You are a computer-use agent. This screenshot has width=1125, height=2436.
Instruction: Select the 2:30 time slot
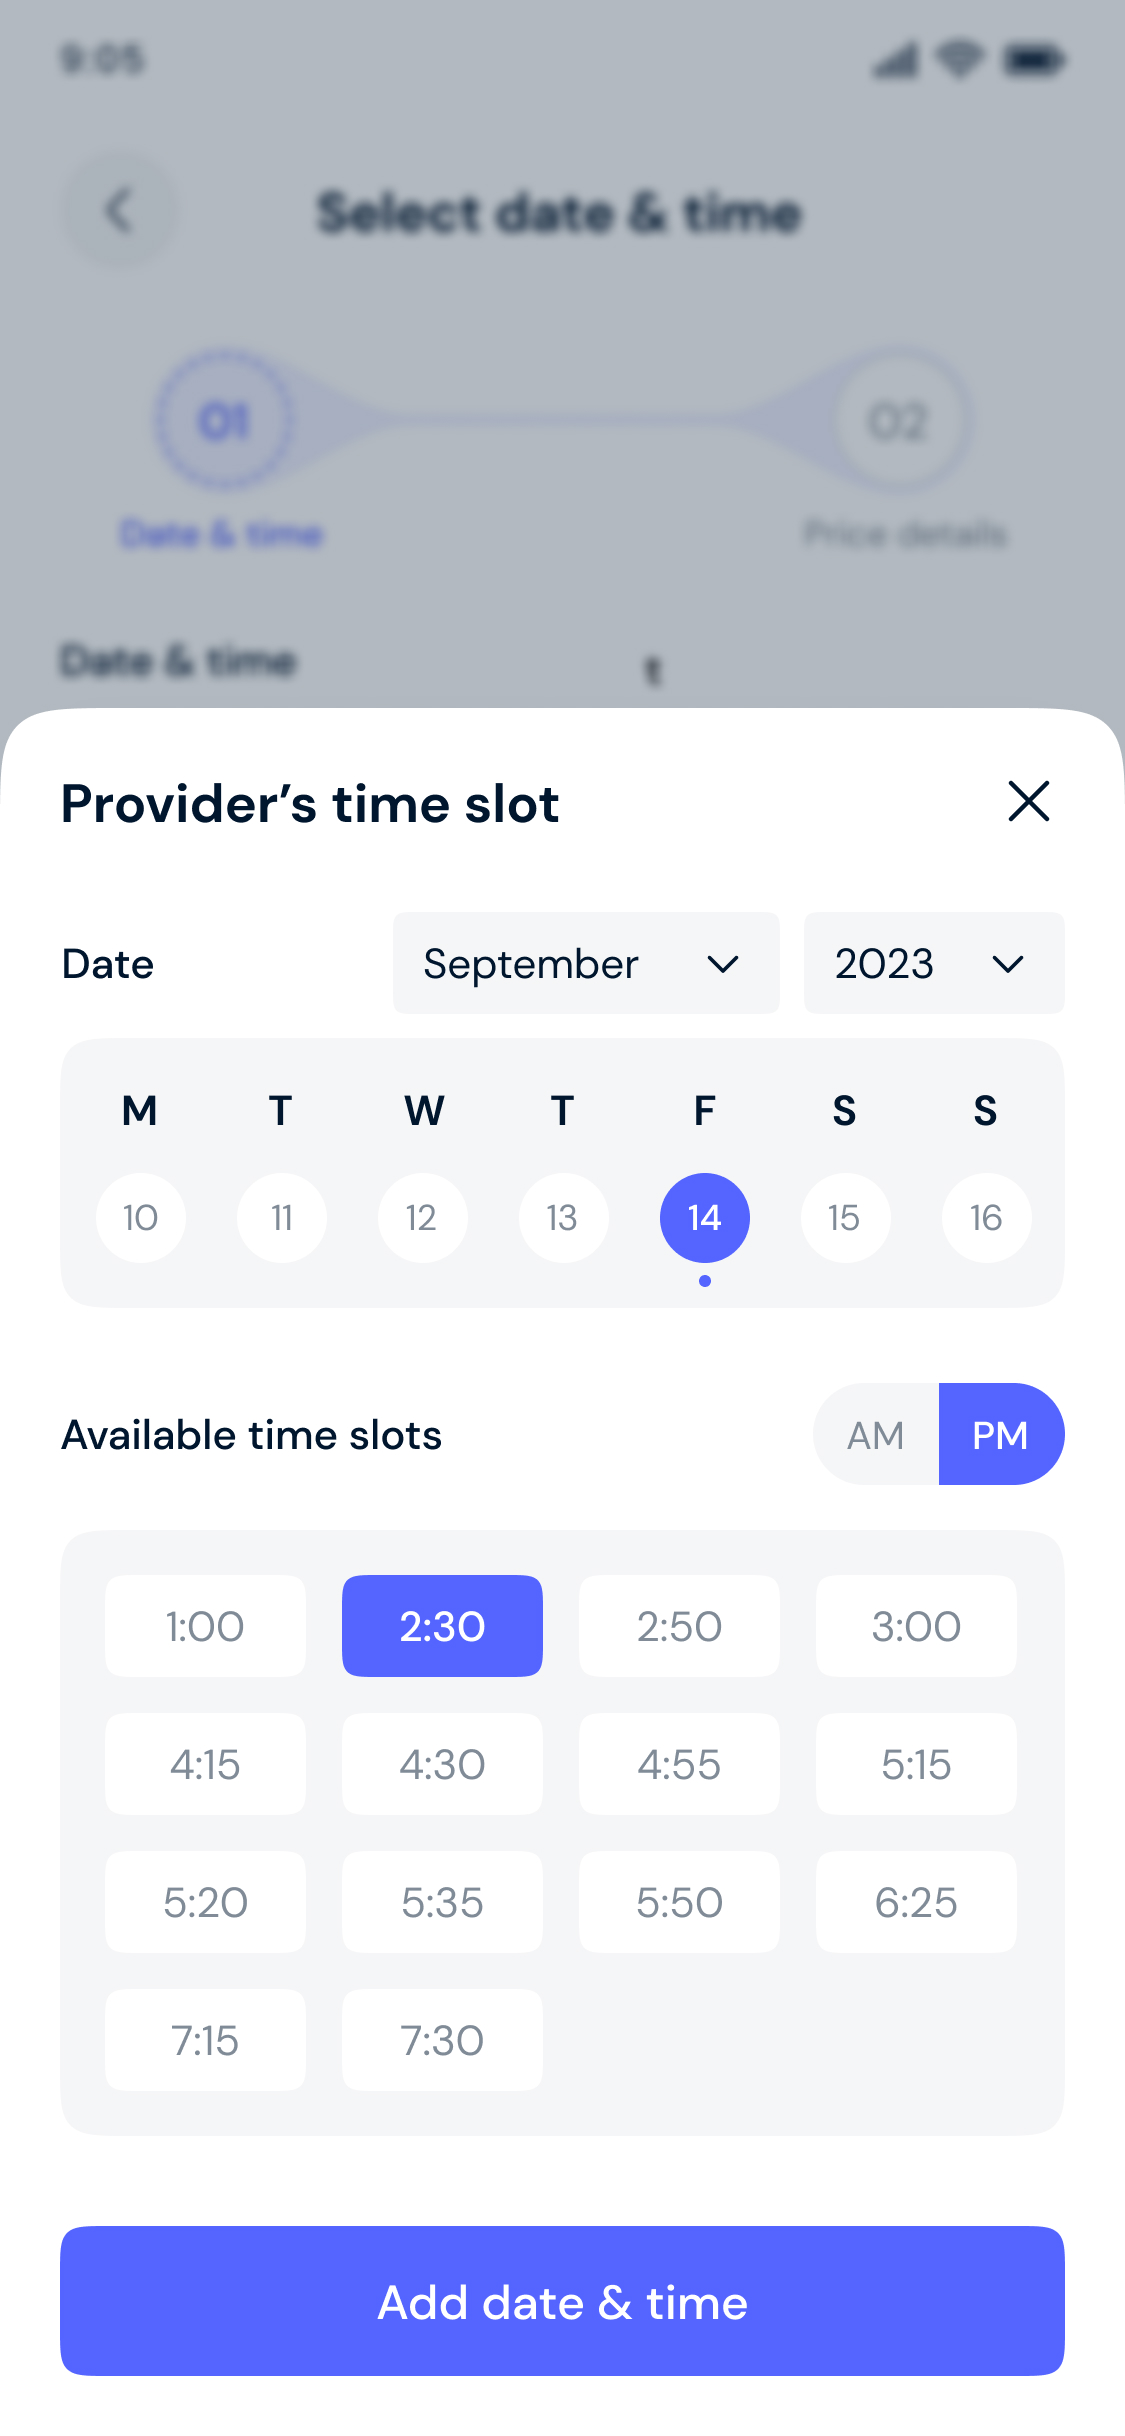tap(442, 1626)
